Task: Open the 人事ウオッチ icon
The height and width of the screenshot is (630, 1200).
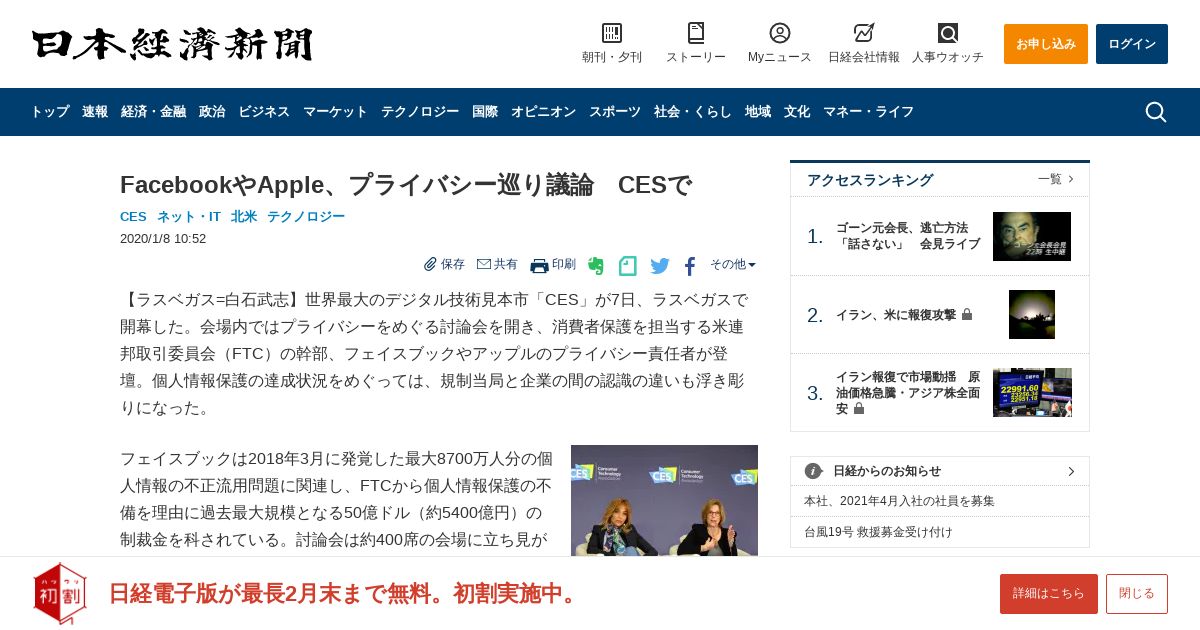Action: tap(948, 33)
